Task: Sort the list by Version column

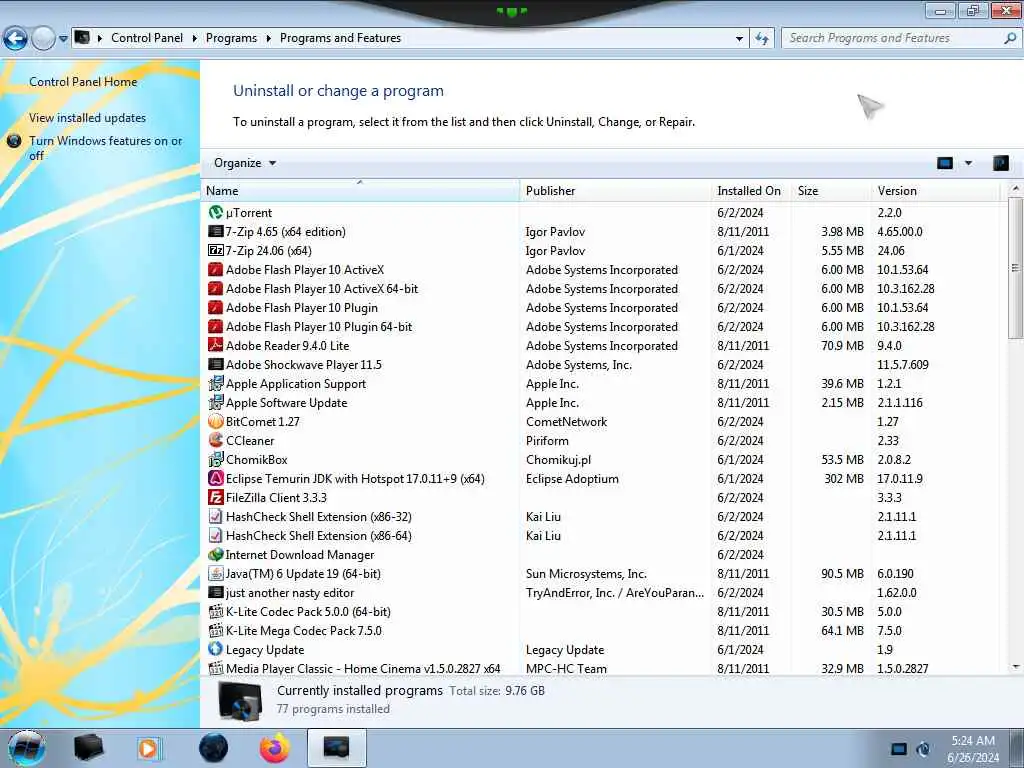Action: coord(935,191)
